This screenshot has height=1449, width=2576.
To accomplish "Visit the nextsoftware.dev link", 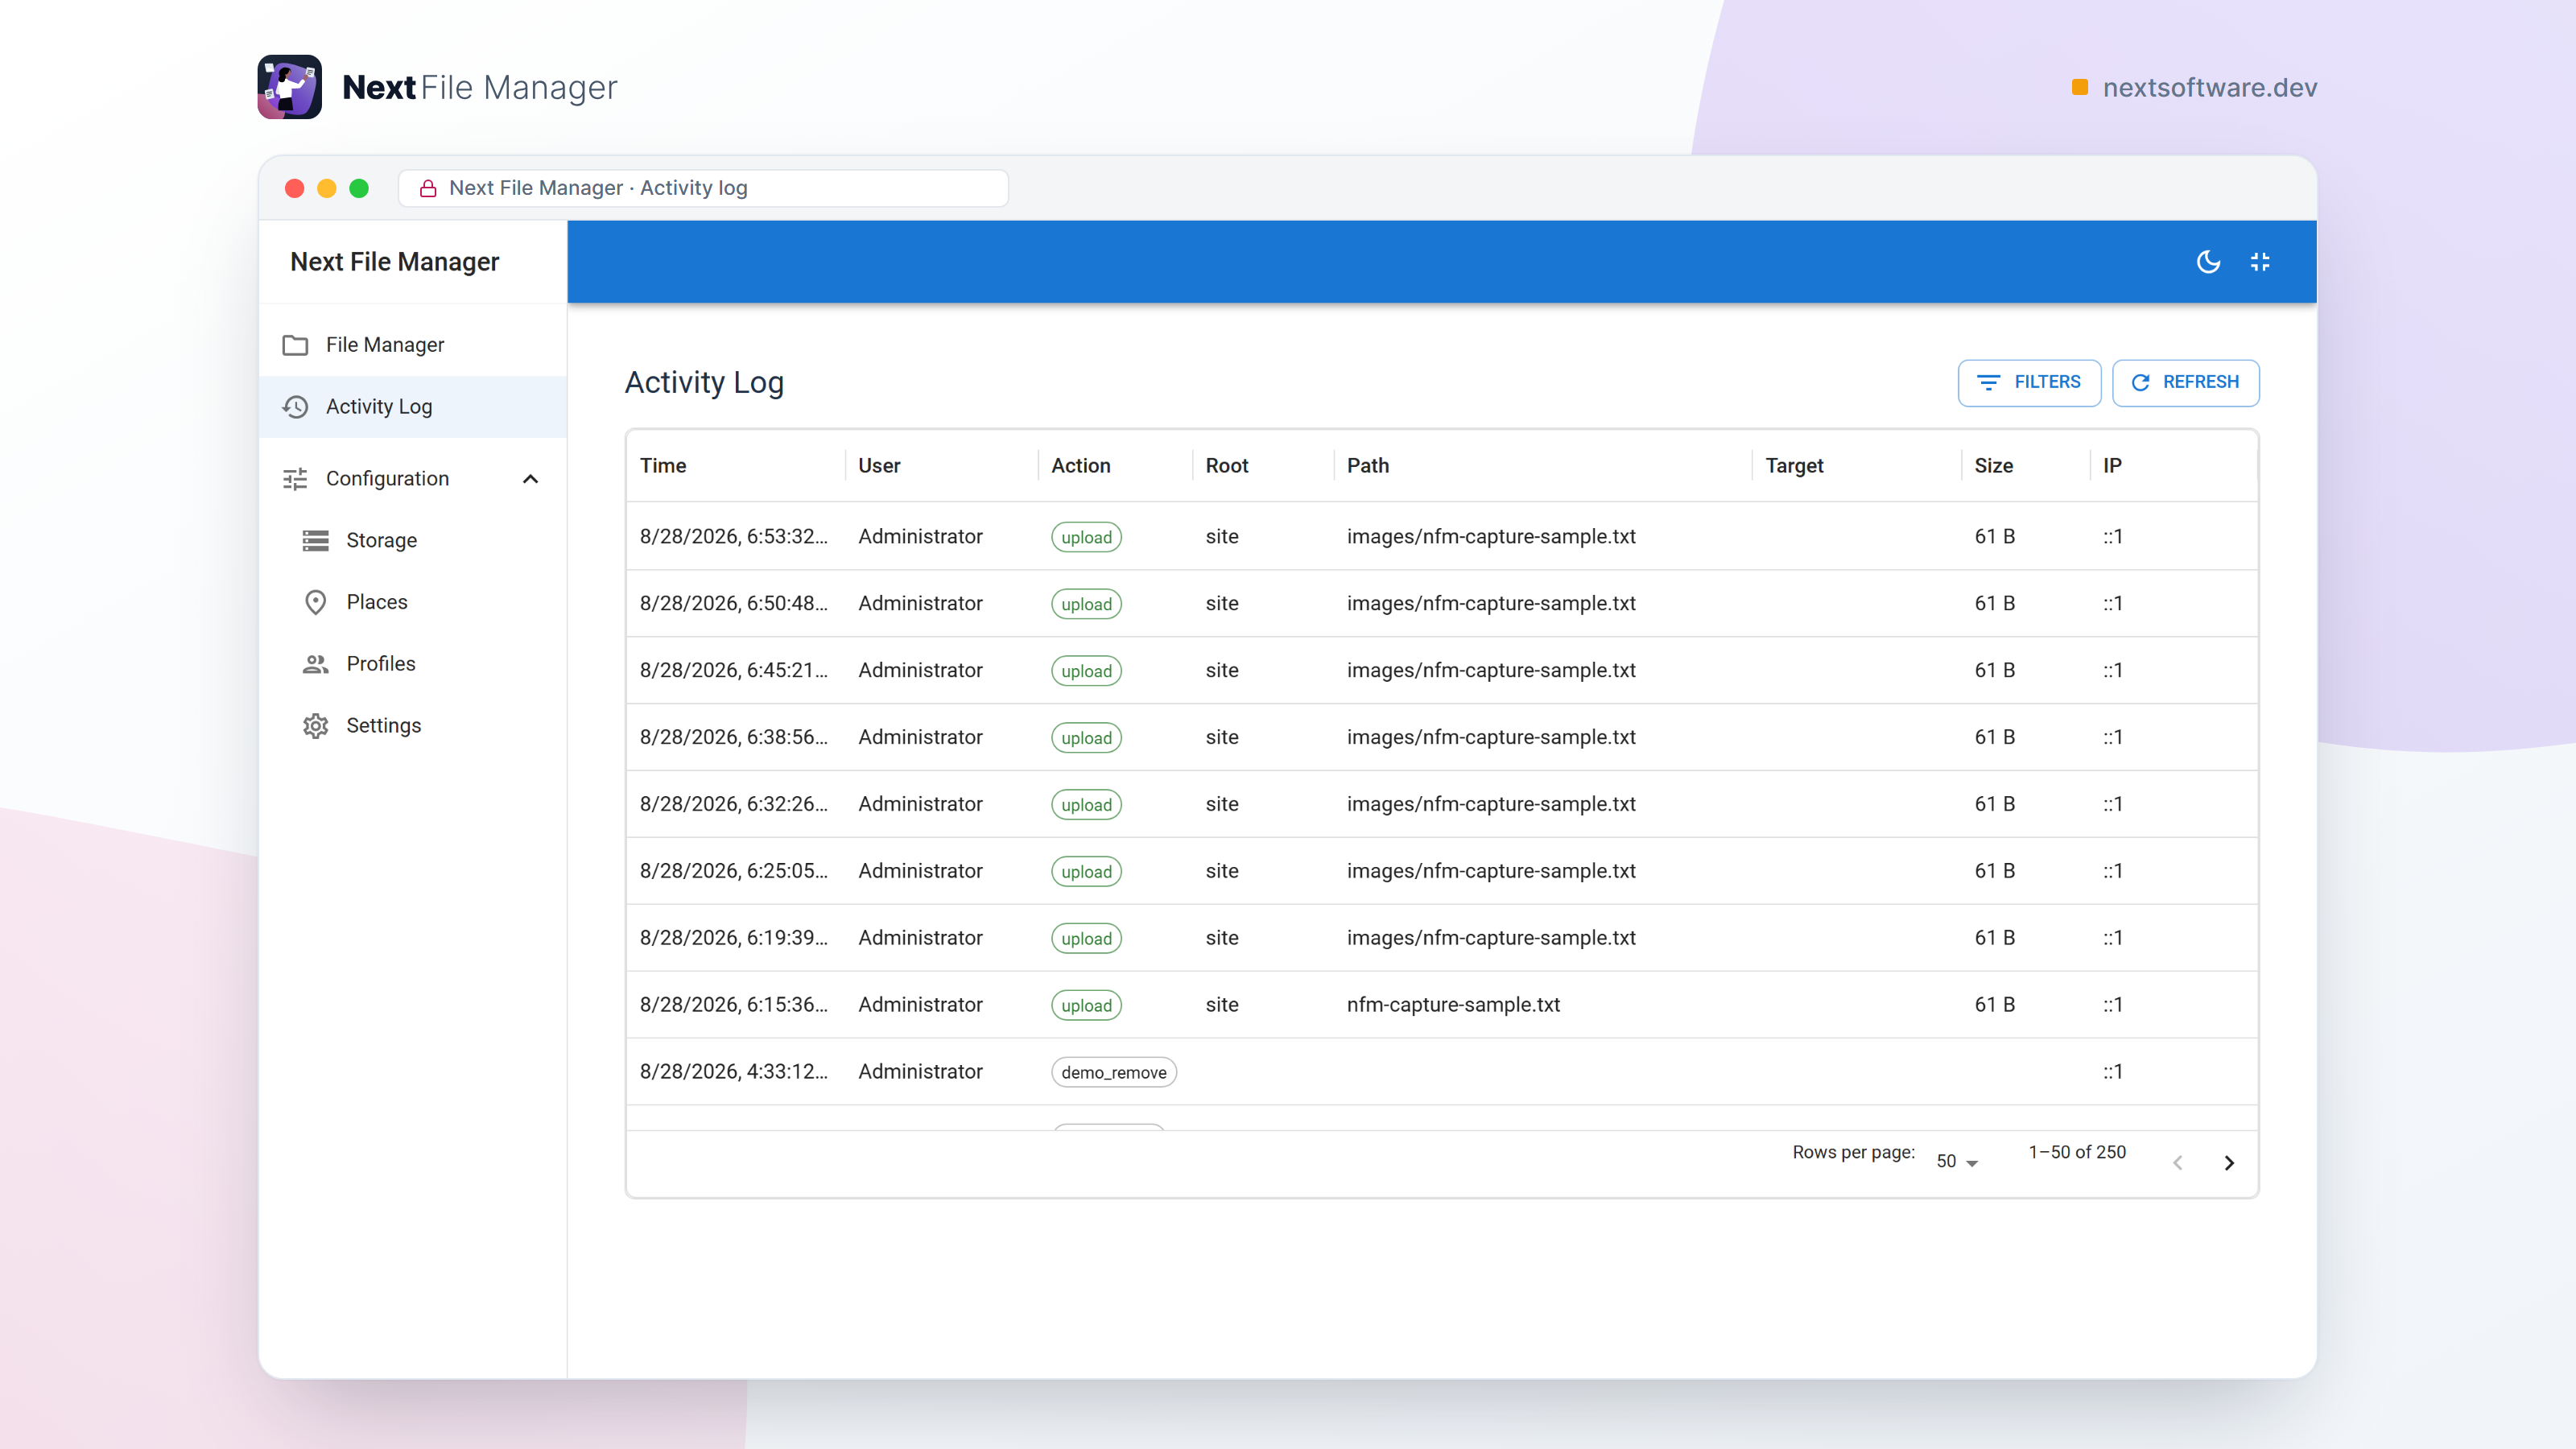I will click(x=2209, y=88).
